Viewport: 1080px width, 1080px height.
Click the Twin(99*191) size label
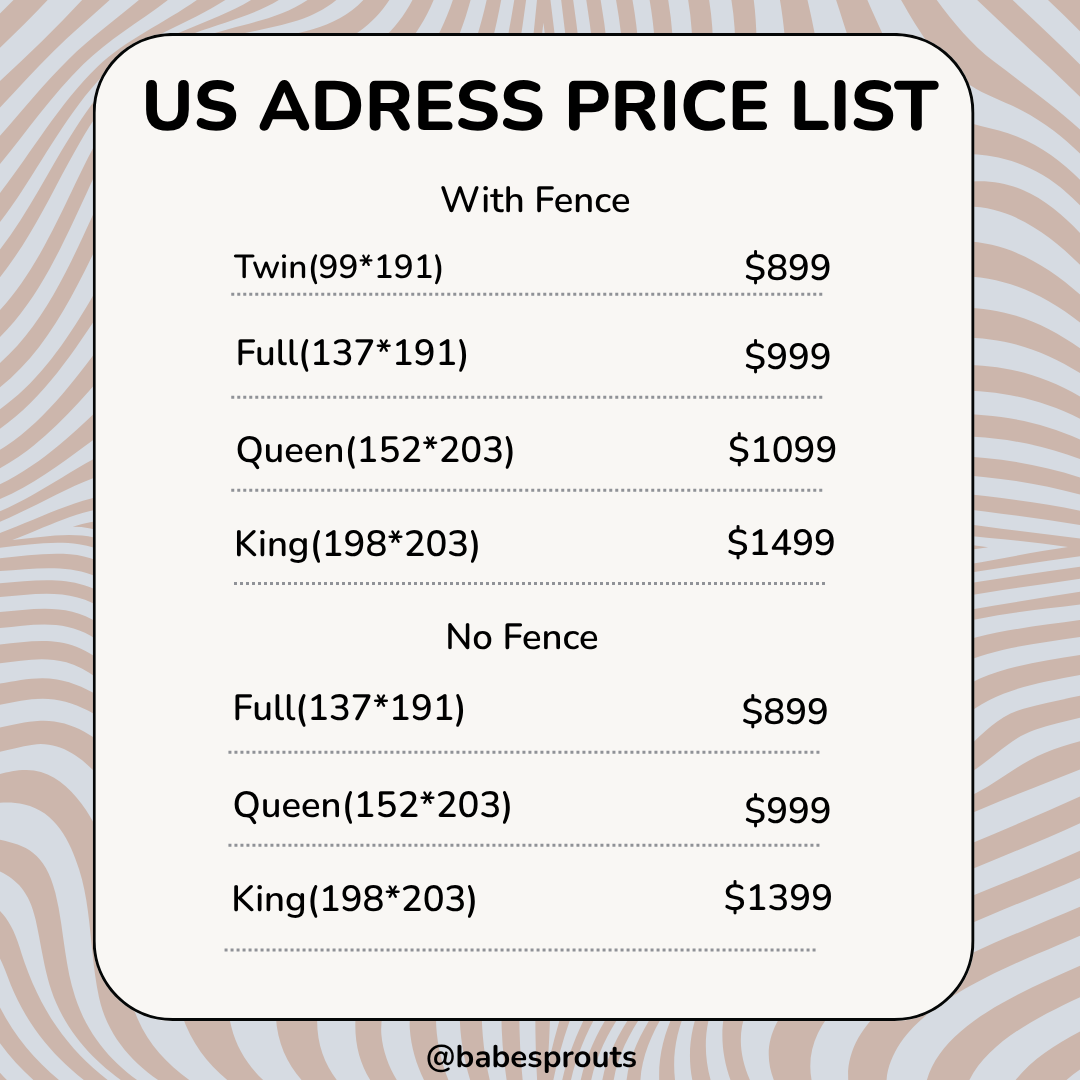coord(338,267)
